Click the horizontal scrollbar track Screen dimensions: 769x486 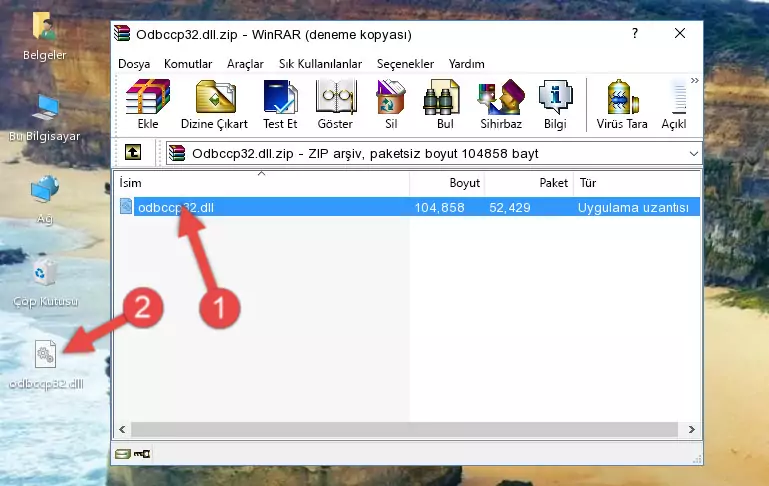[x=405, y=429]
